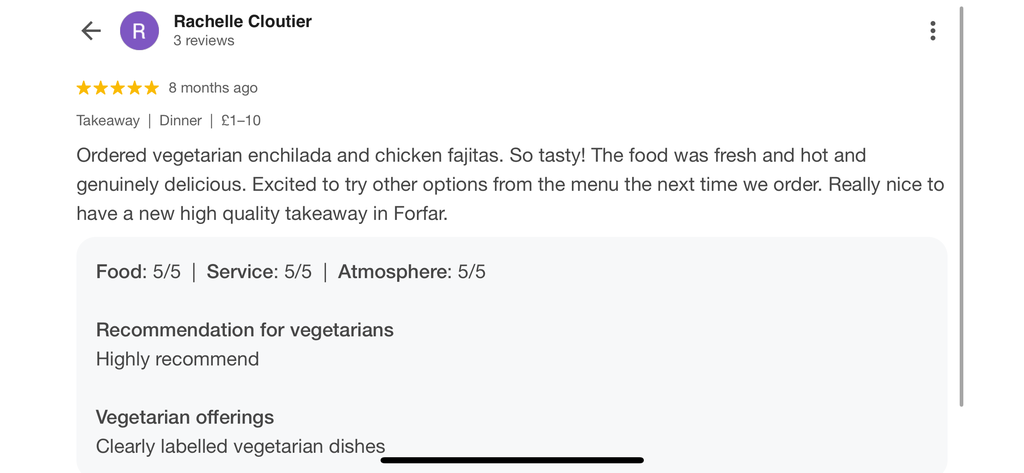Screen dimensions: 1024x473
Task: Click the Highly recommend text
Action: 178,359
